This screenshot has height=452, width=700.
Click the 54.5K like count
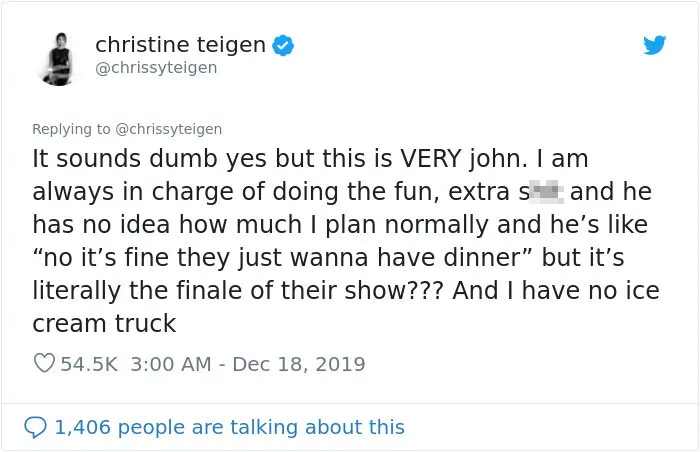(89, 364)
